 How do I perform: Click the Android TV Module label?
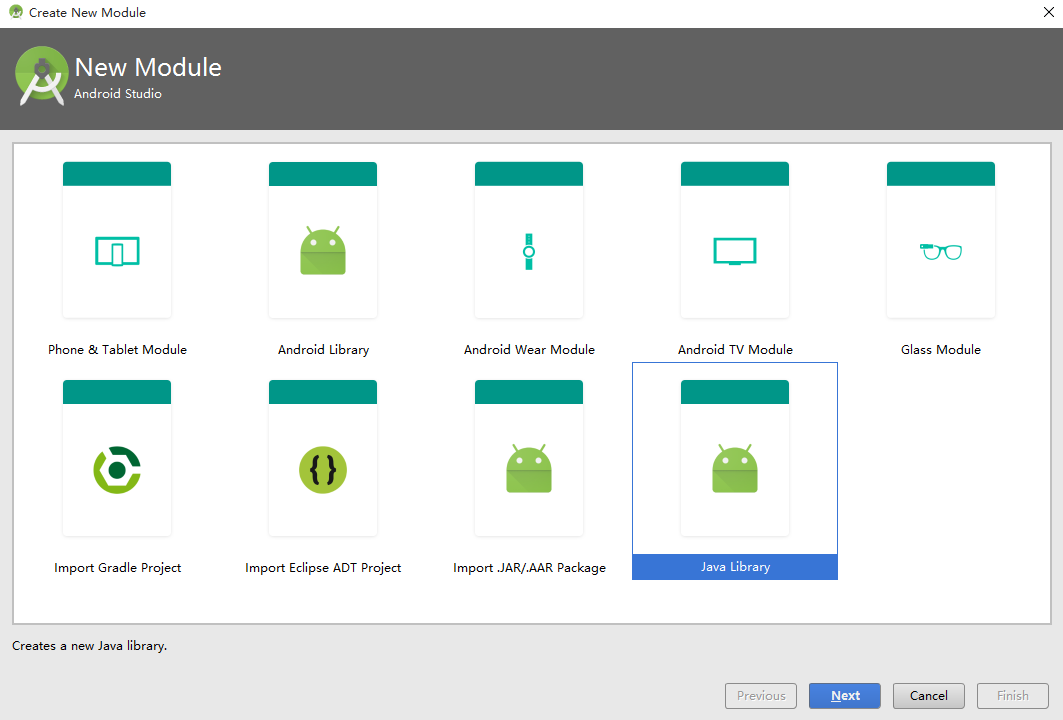[x=736, y=350]
